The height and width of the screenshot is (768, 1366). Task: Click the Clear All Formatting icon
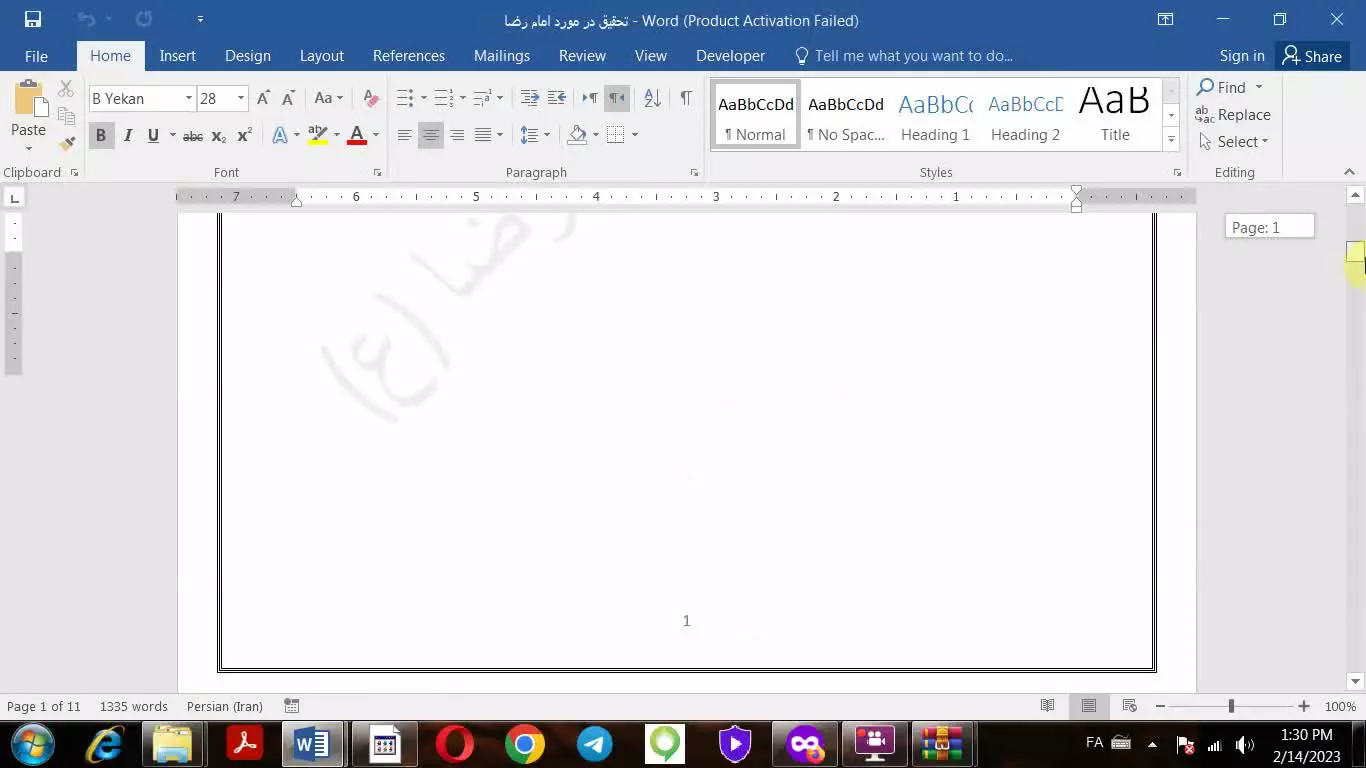(x=371, y=98)
